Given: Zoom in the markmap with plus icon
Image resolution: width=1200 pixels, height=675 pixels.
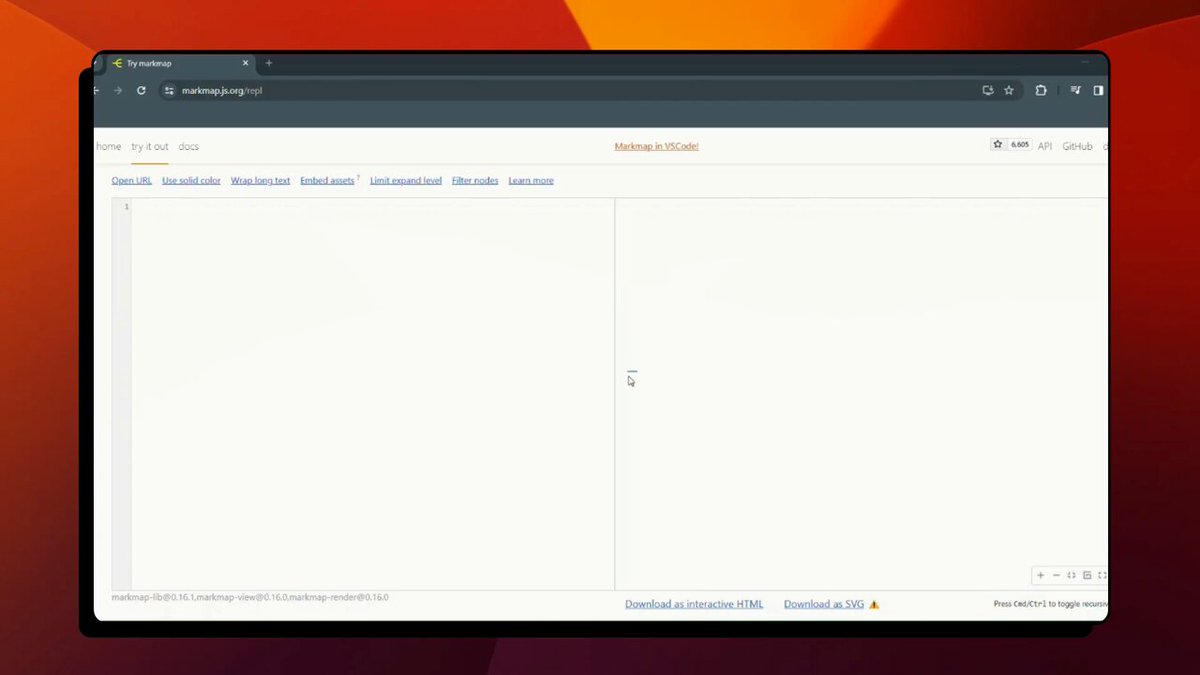Looking at the screenshot, I should click(1040, 575).
